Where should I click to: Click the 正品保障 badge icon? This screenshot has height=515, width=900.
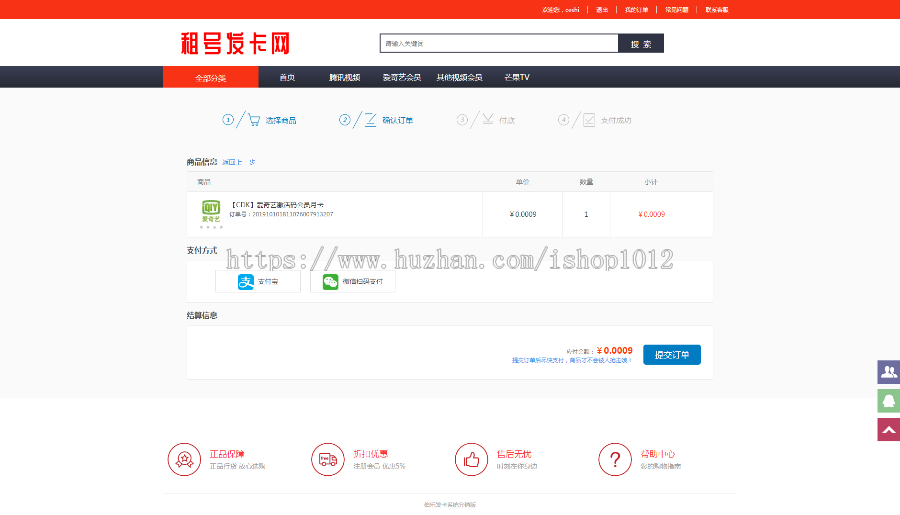coord(184,459)
